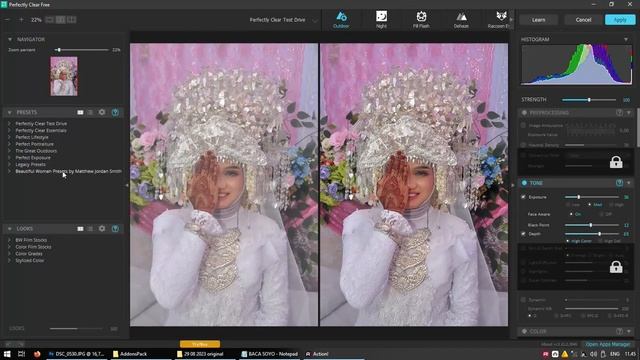Screen dimensions: 640x360
Task: Collapse the Navigator panel
Action: 10,40
